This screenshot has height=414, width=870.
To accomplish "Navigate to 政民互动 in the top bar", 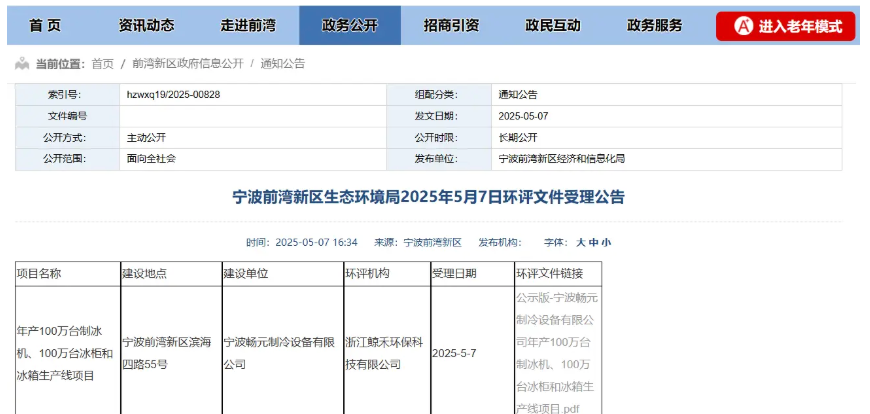I will pyautogui.click(x=552, y=26).
